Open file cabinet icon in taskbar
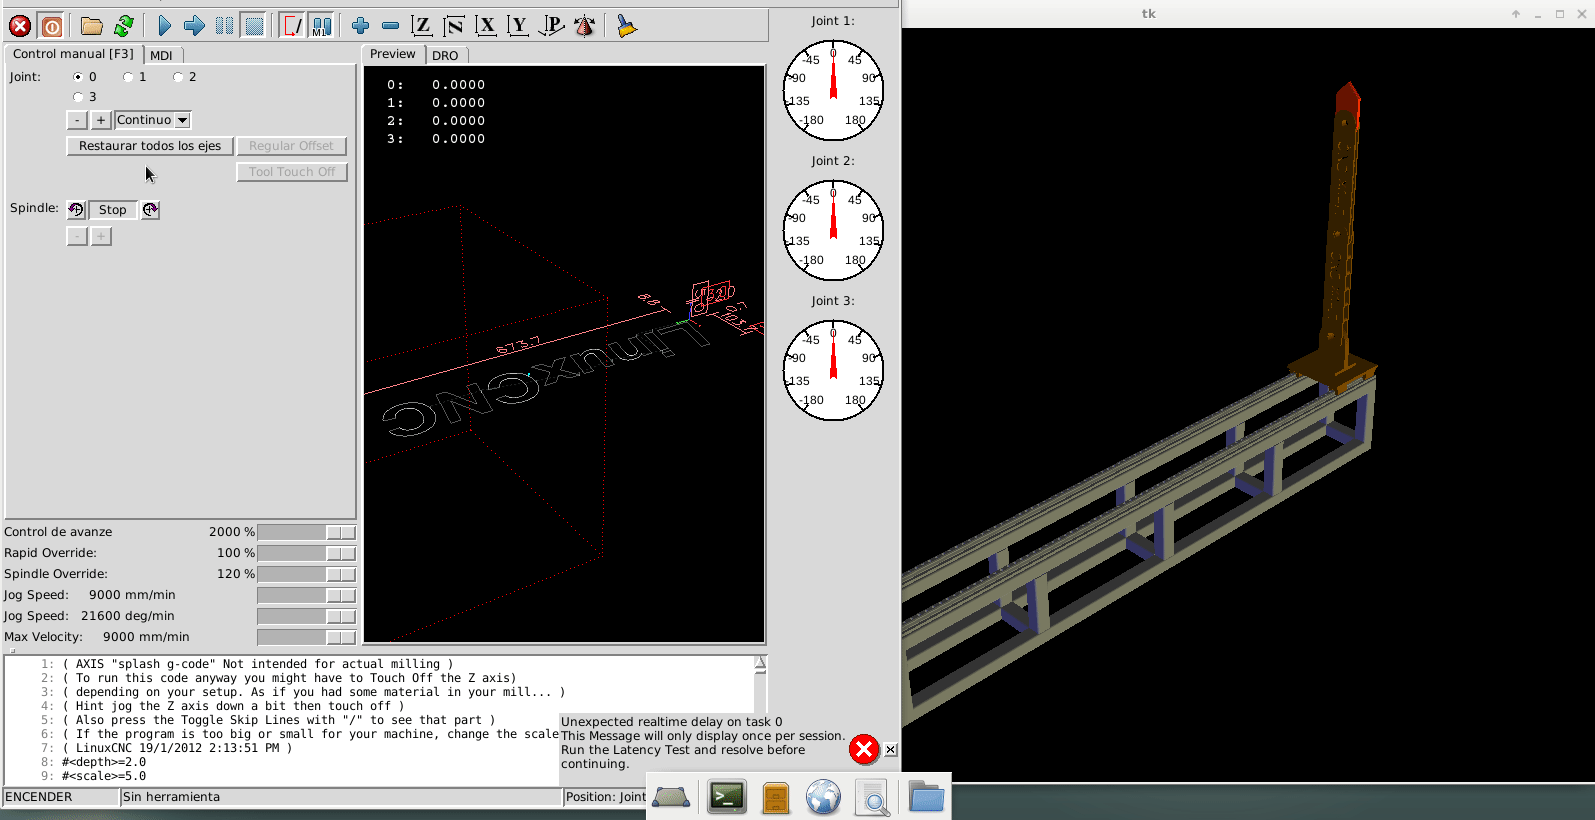The height and width of the screenshot is (820, 1595). [x=776, y=797]
